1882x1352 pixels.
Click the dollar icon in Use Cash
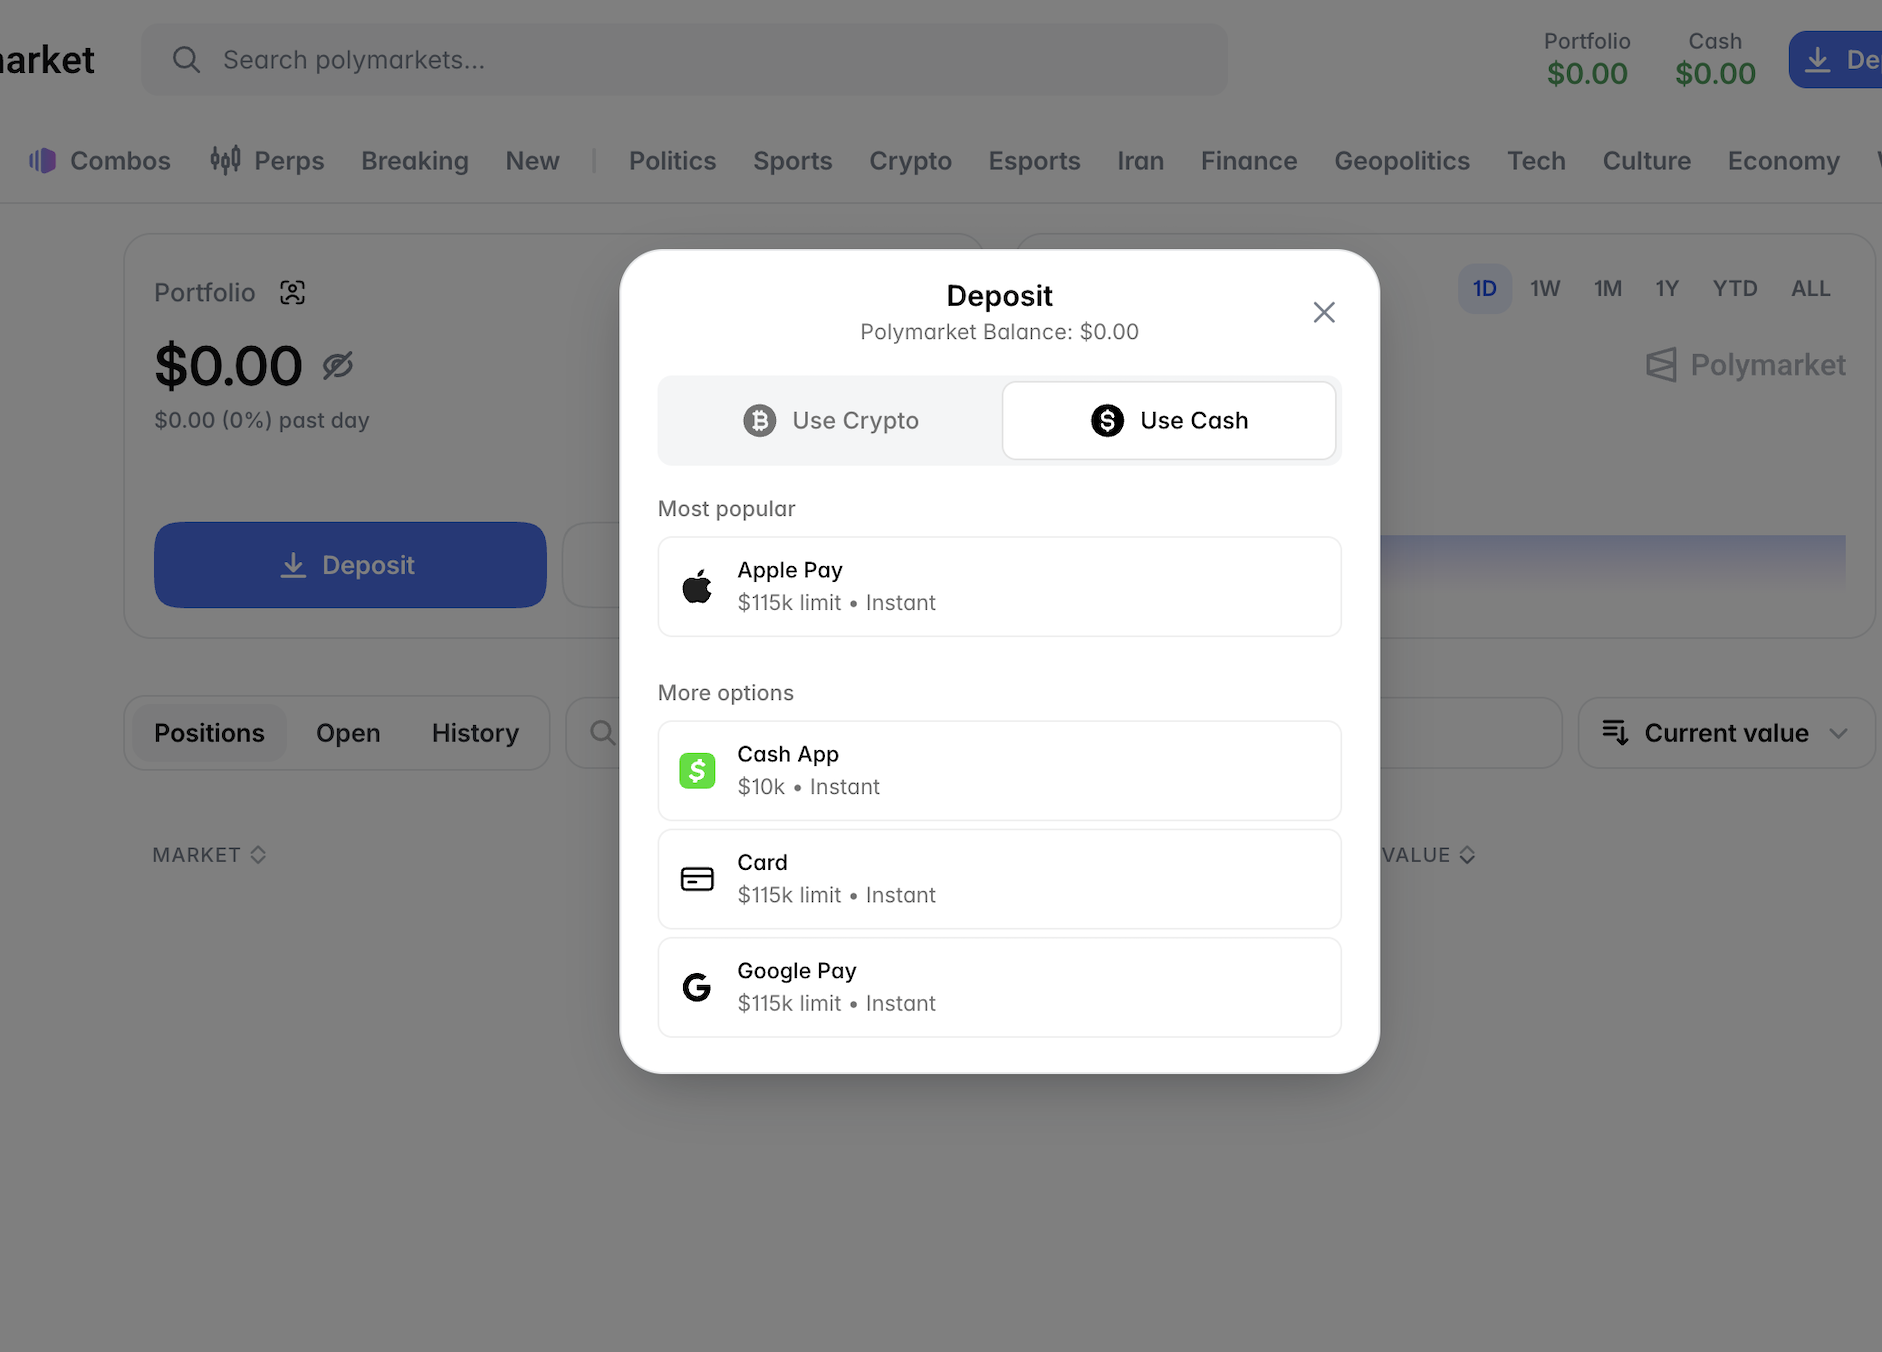(x=1107, y=420)
